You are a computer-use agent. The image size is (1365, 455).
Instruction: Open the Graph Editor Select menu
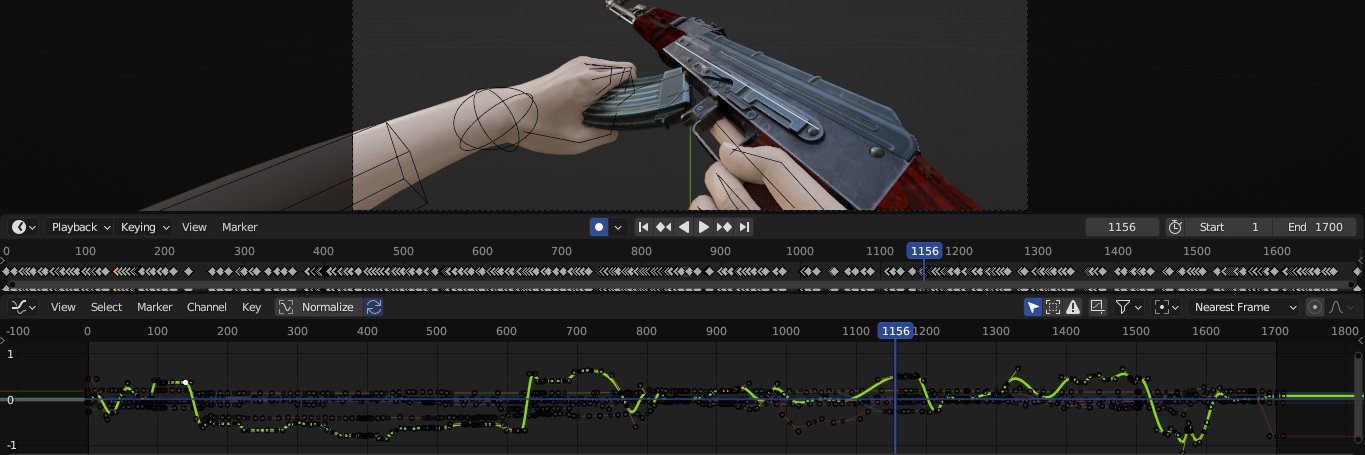pos(106,307)
